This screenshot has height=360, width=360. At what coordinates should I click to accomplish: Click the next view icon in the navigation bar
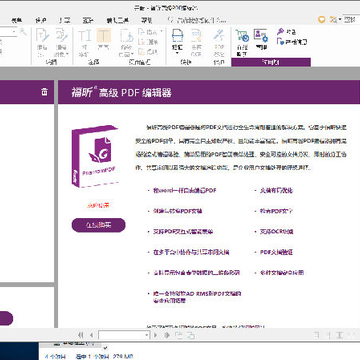click(x=190, y=335)
